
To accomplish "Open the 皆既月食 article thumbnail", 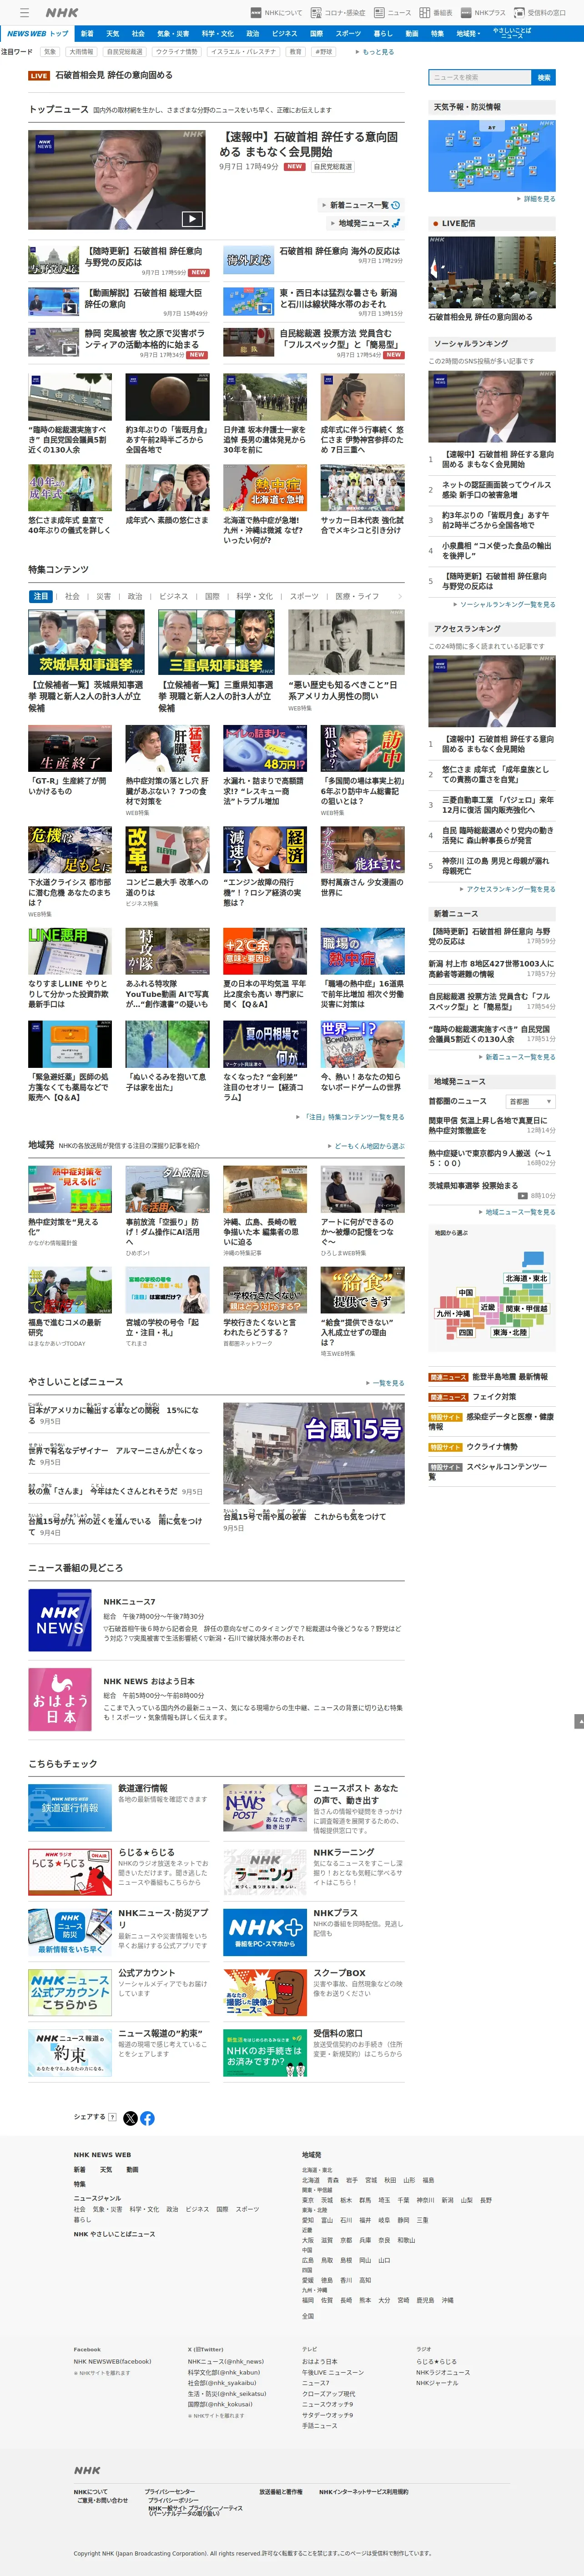I will [167, 397].
